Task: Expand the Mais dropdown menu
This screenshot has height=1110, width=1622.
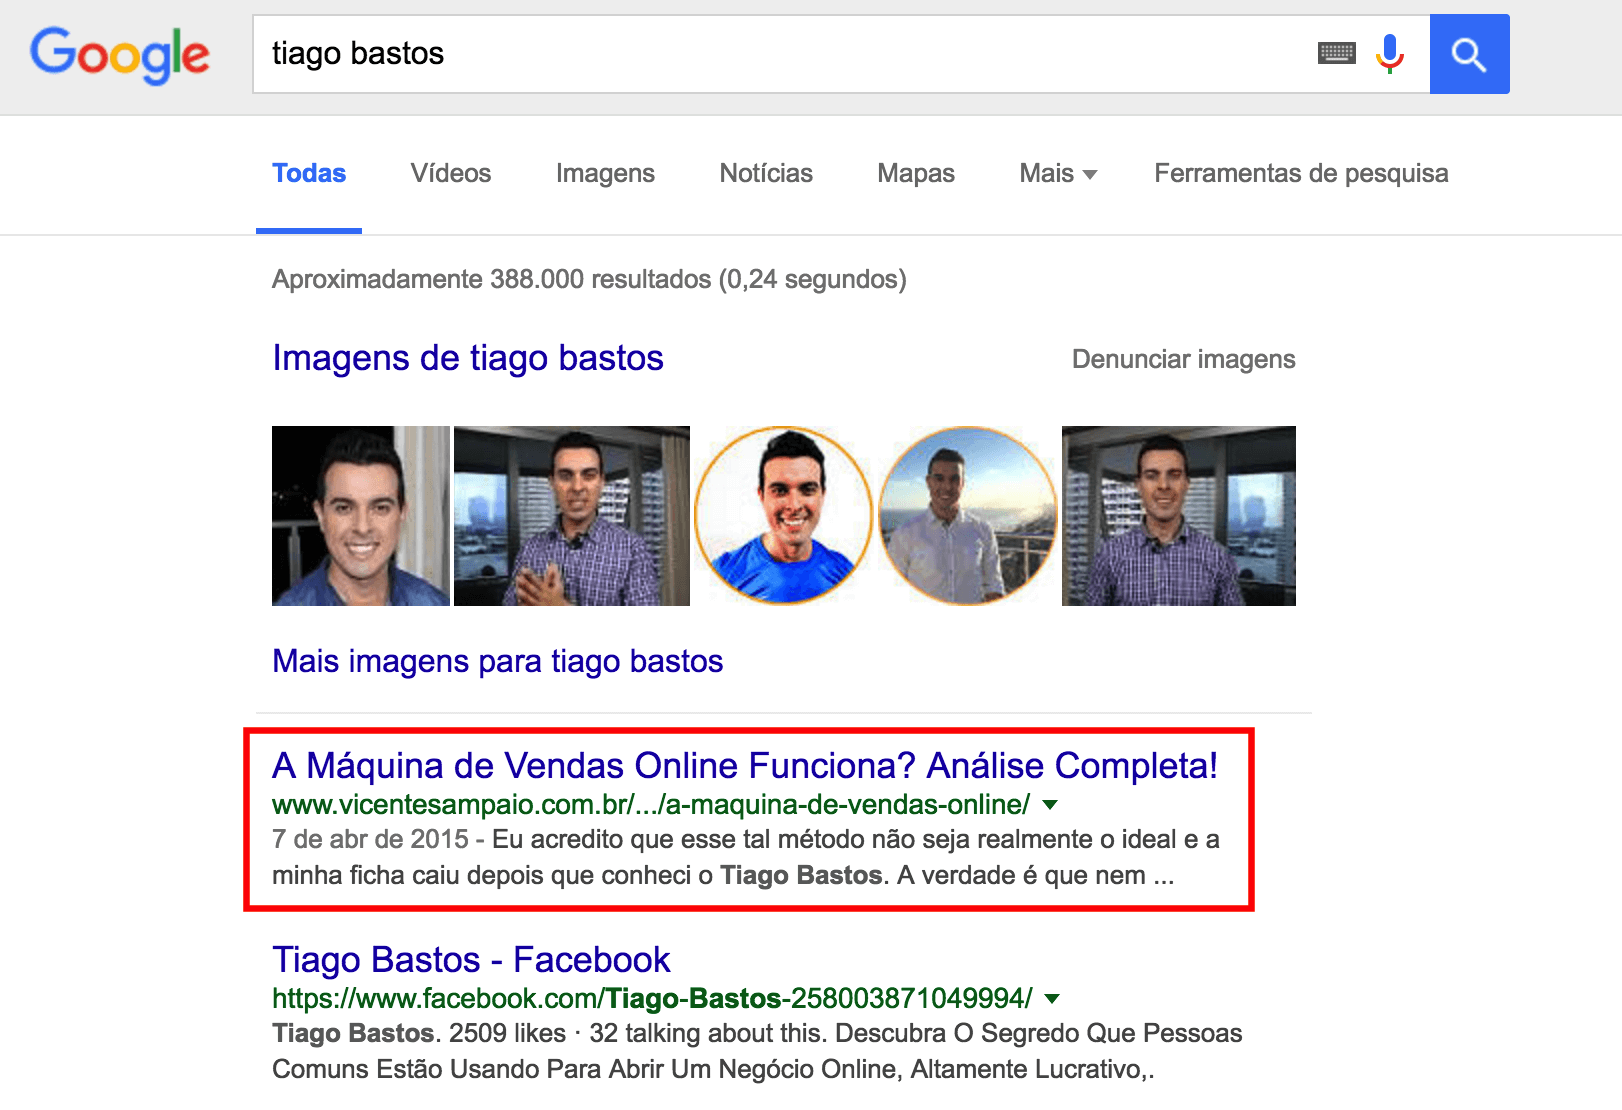Action: click(x=1058, y=174)
